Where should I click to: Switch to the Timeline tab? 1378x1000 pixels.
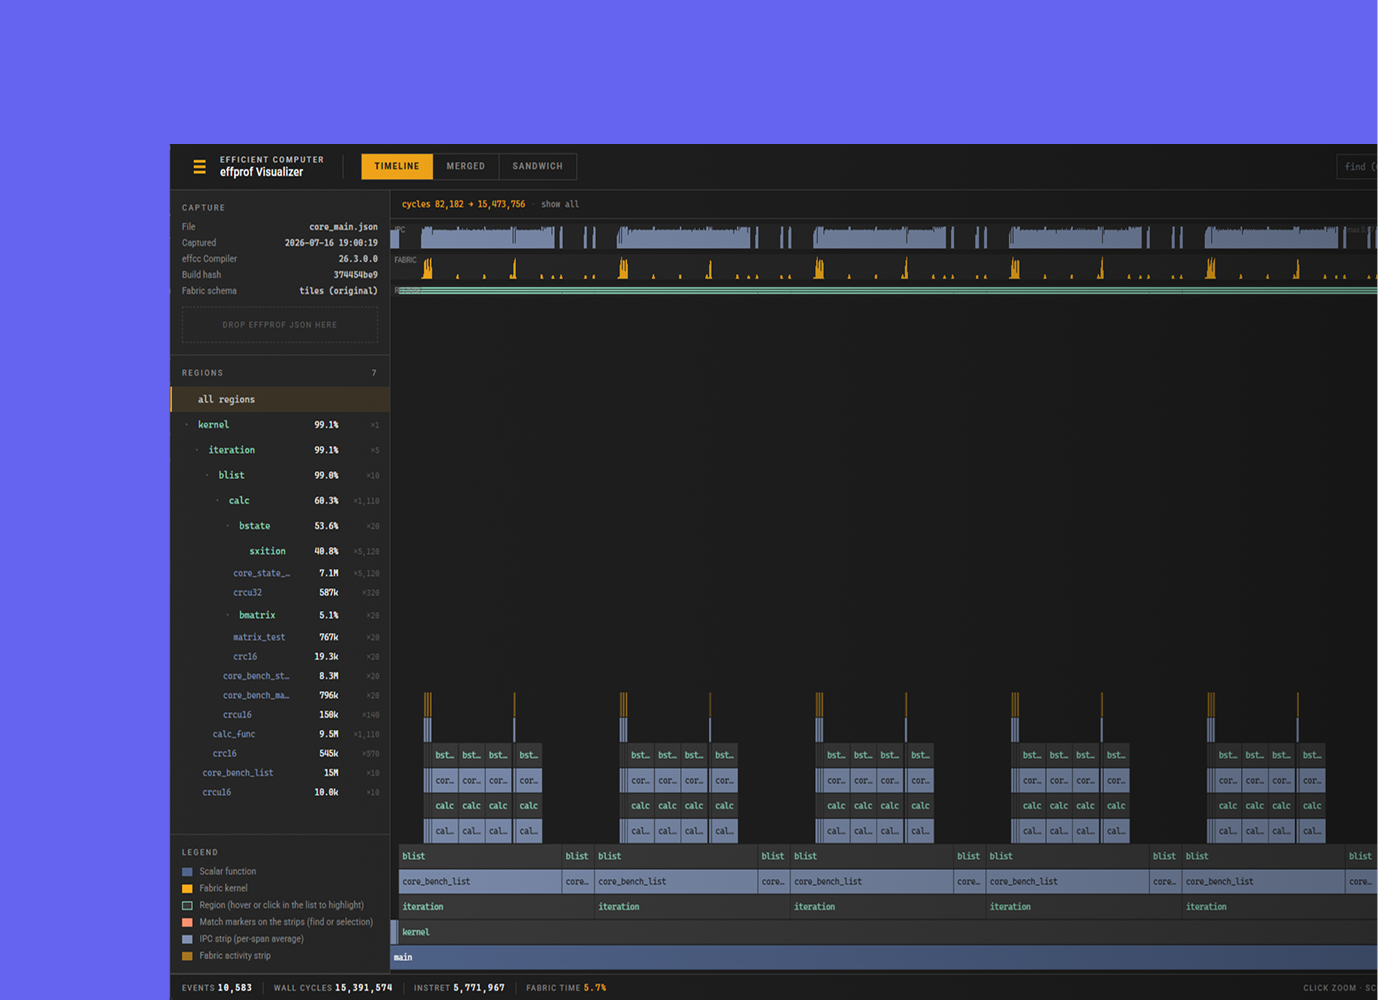click(397, 166)
